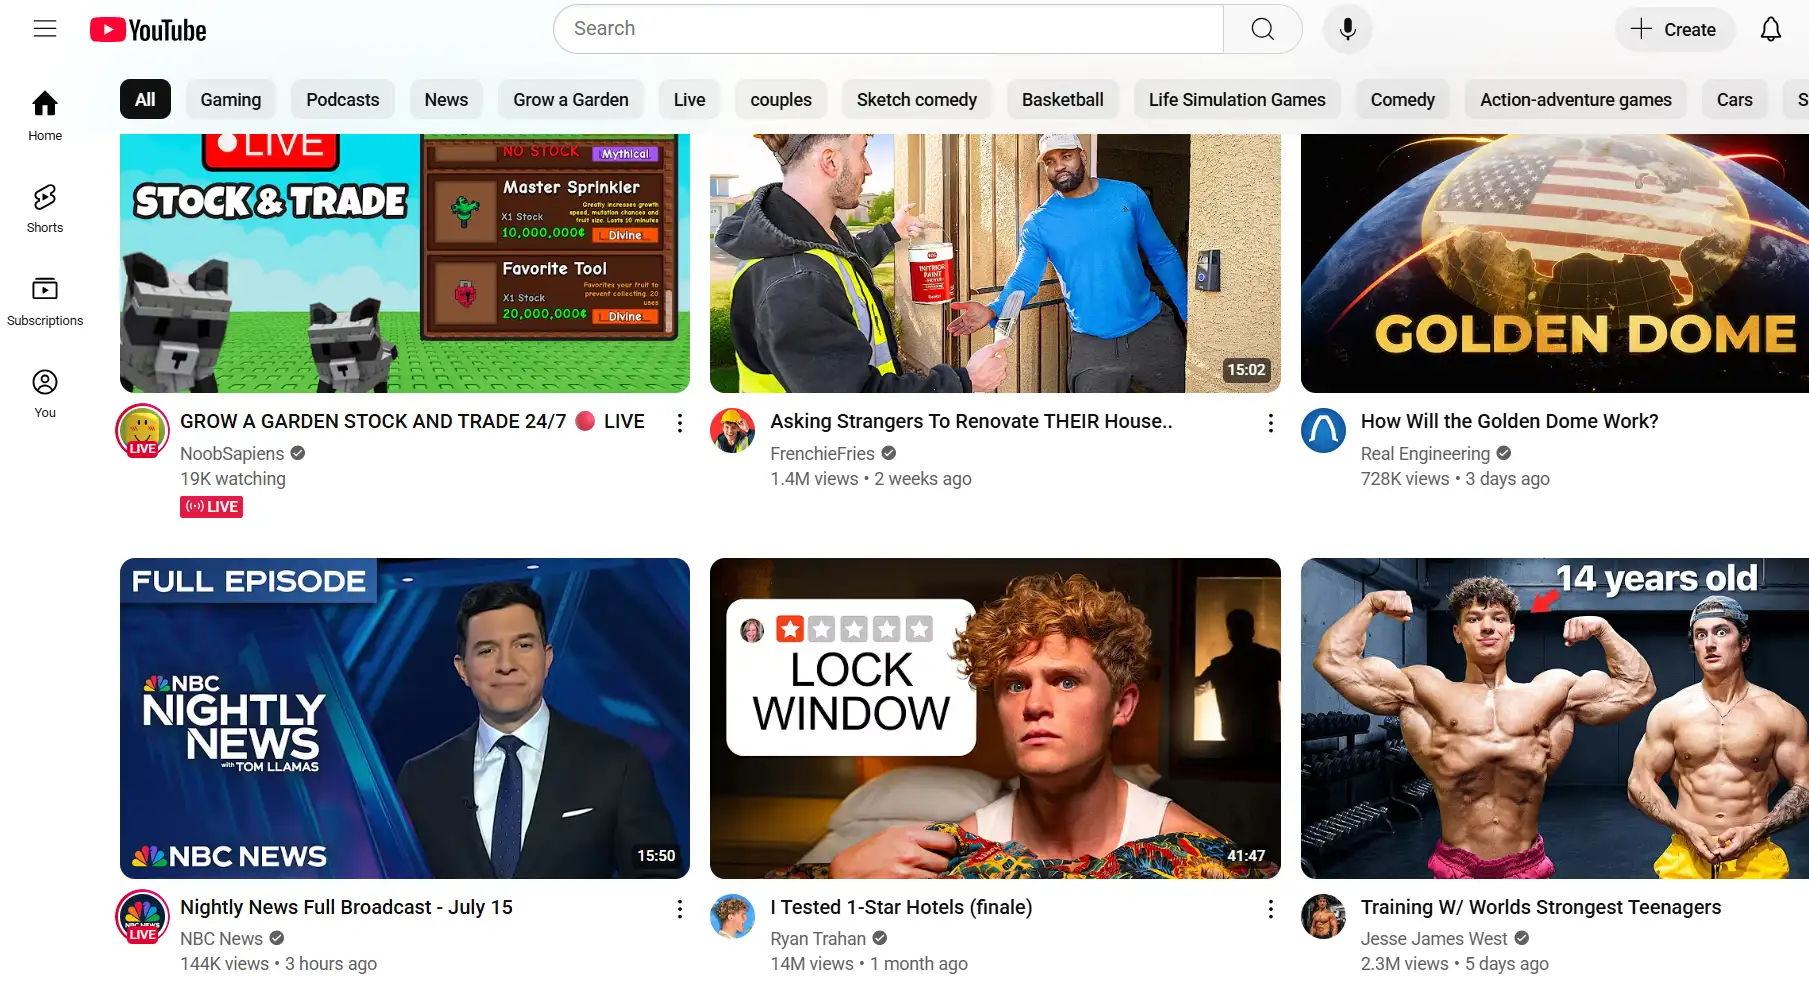
Task: Select the Sketch comedy chip
Action: click(917, 99)
